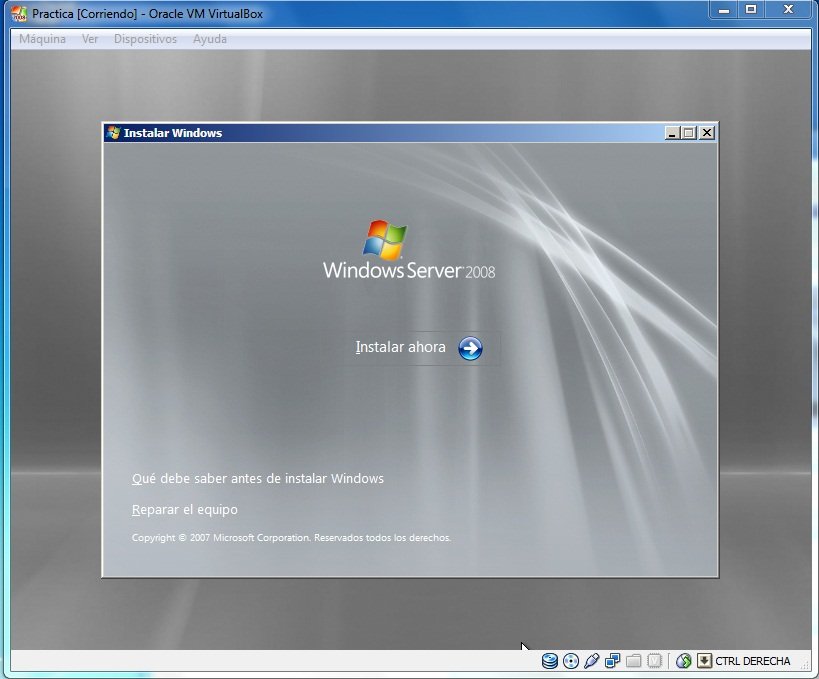This screenshot has height=679, width=819.
Task: Click the optical disc (CD/DVD) status icon
Action: click(571, 661)
